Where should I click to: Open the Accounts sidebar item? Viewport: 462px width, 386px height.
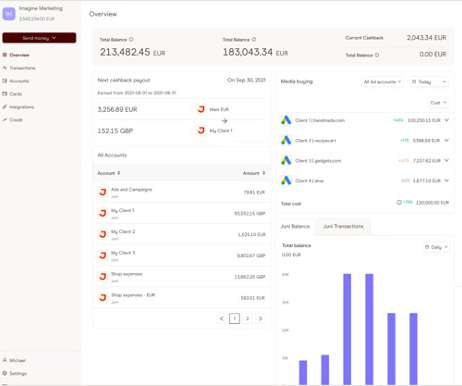(19, 81)
